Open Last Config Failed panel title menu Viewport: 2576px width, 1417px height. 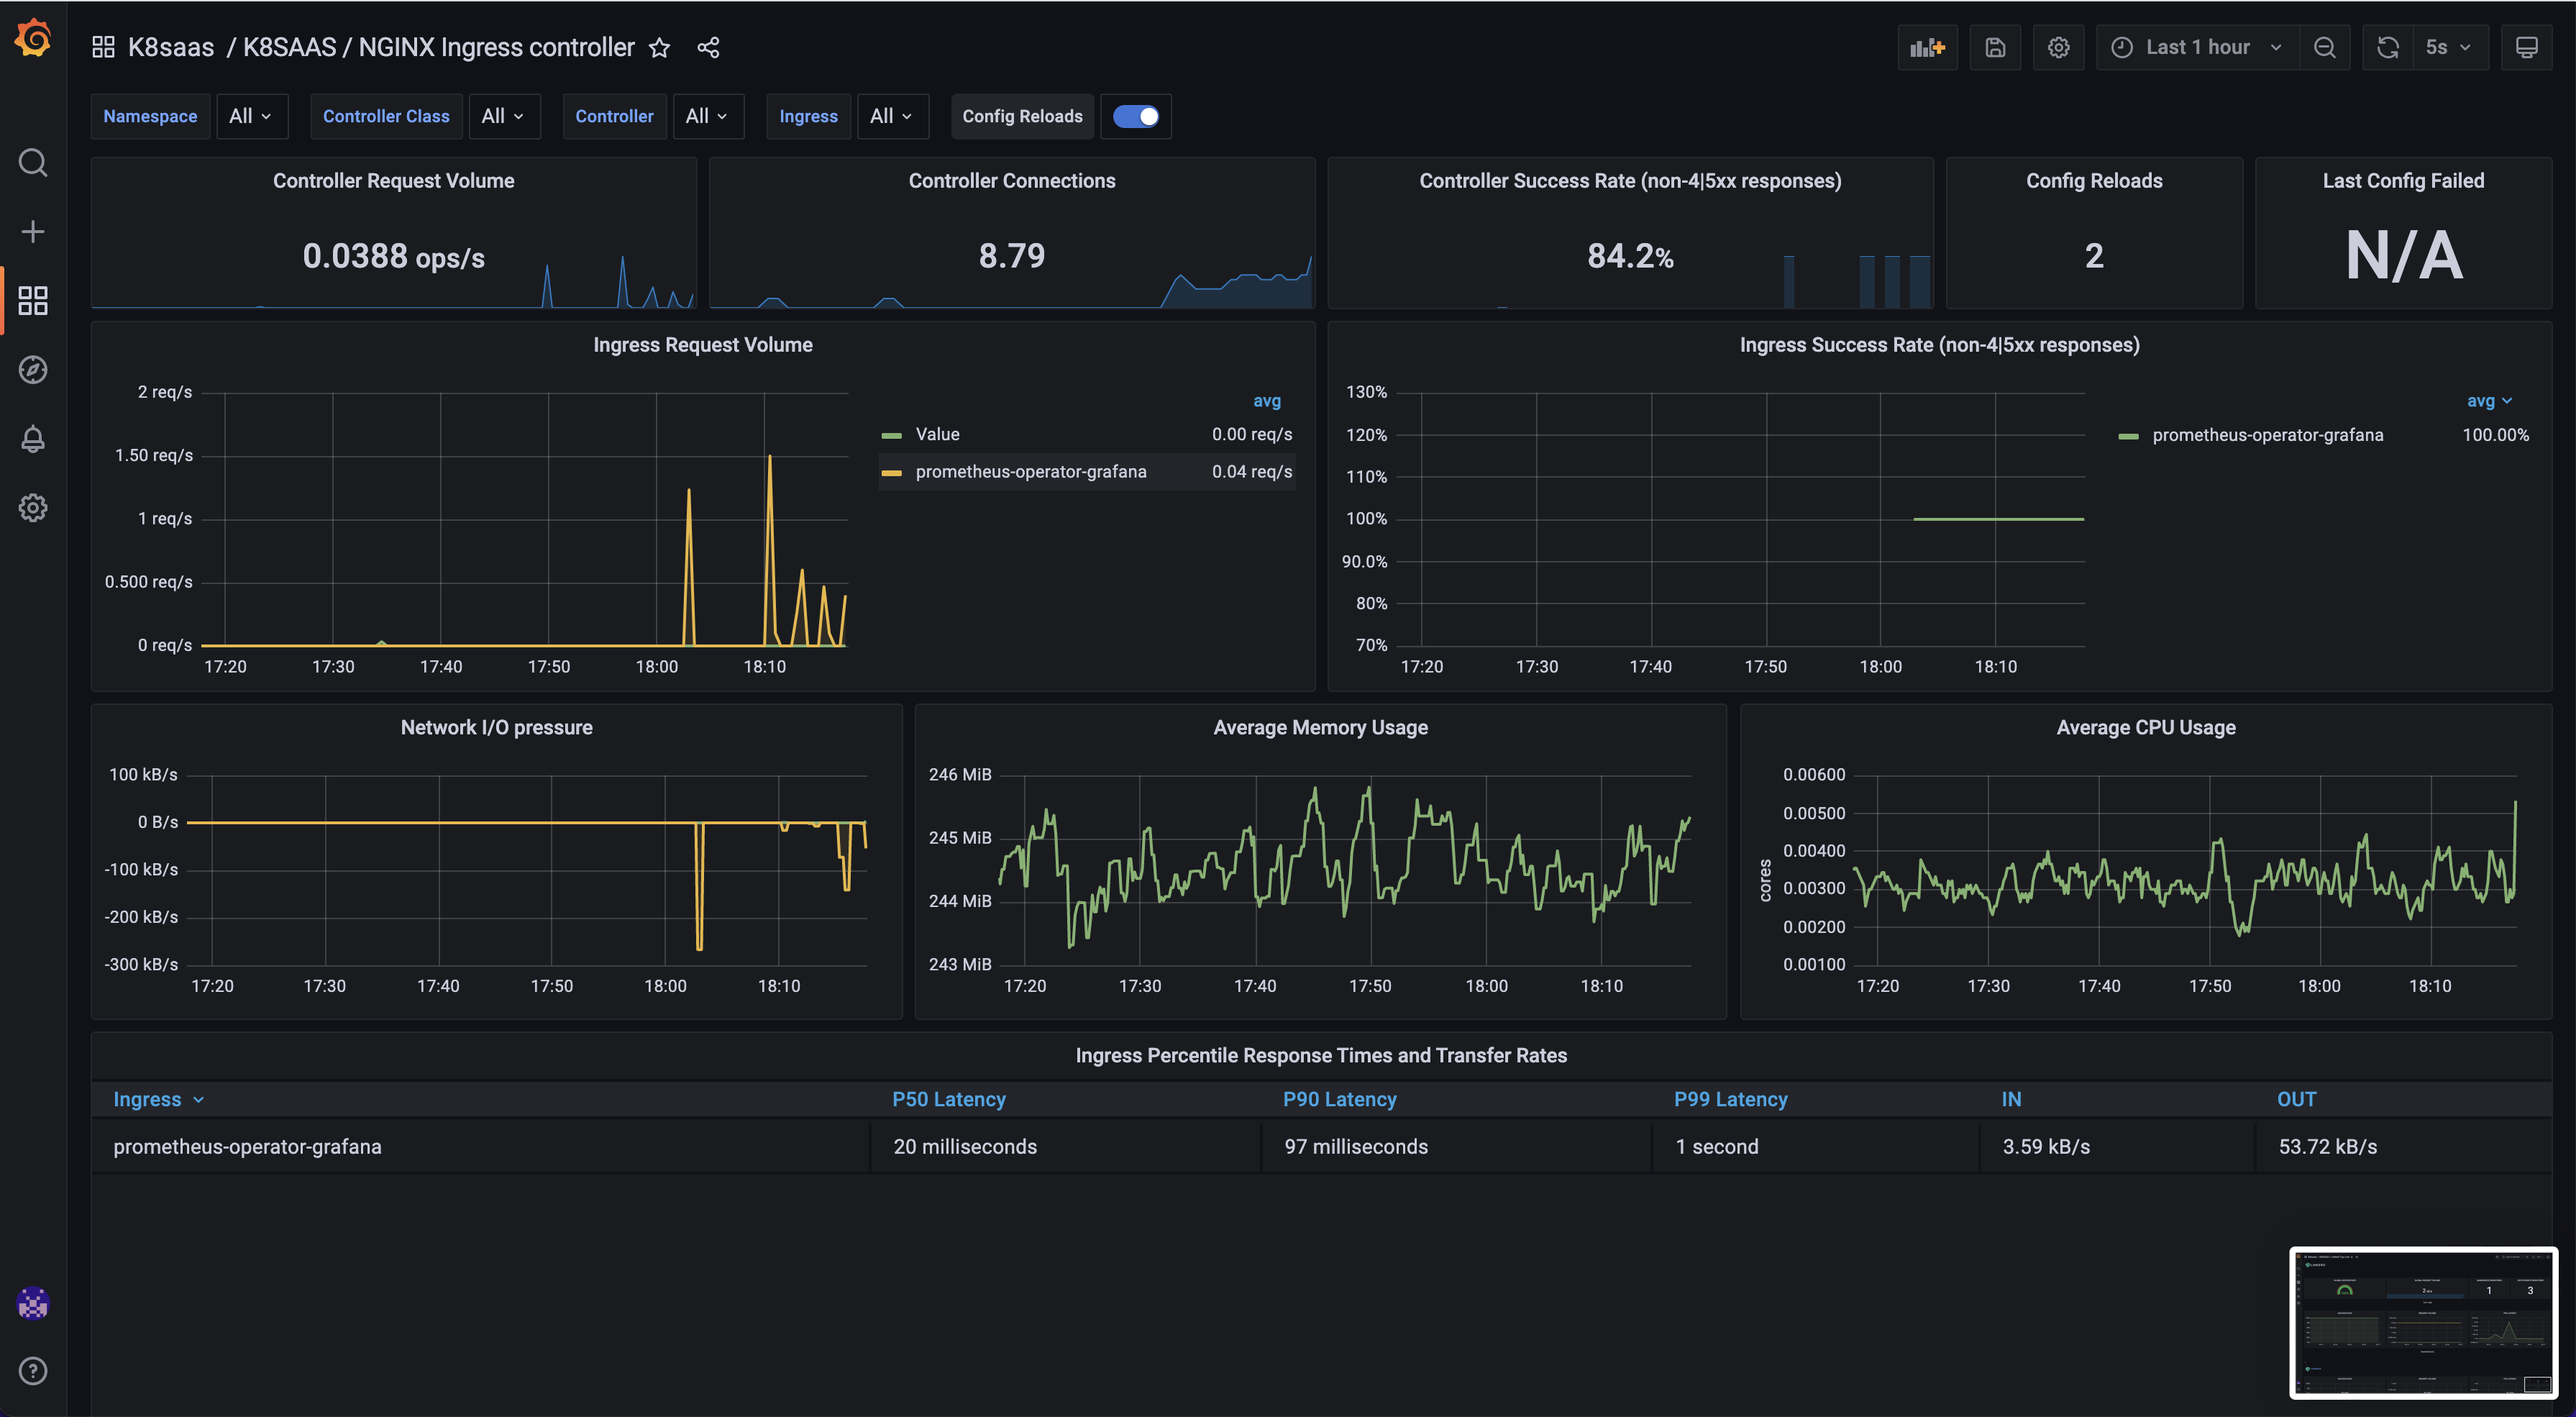[2403, 181]
